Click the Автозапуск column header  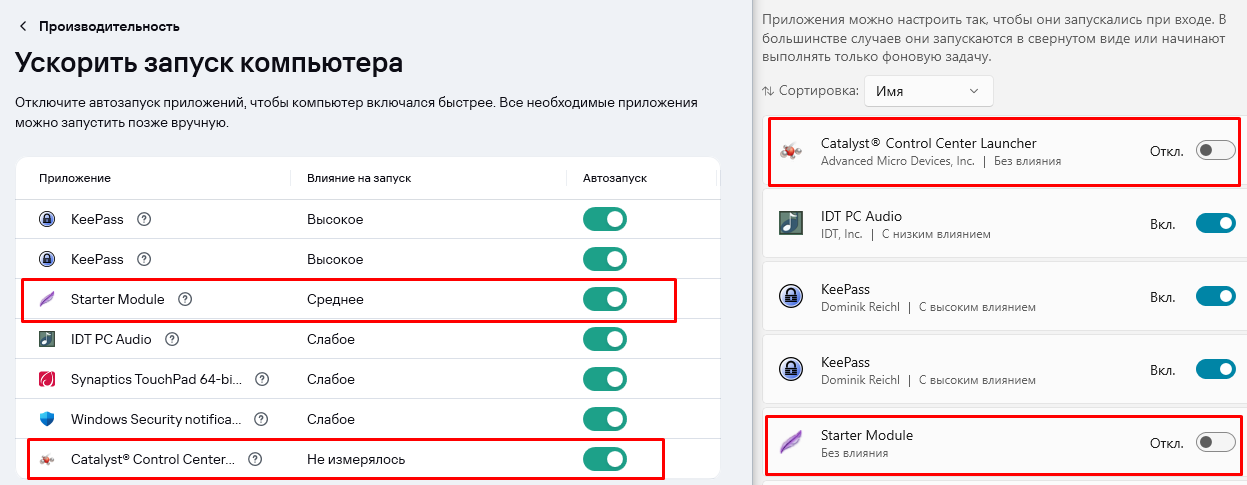pos(615,177)
